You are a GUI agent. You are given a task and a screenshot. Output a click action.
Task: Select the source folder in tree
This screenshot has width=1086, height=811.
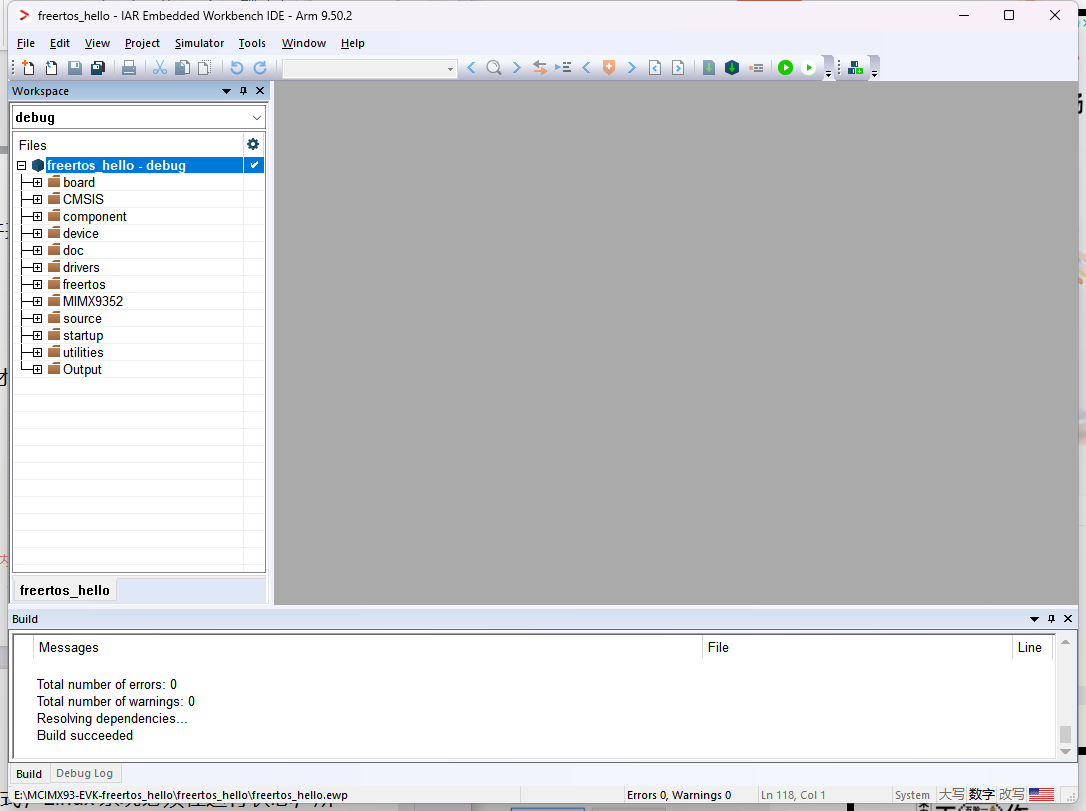pyautogui.click(x=82, y=318)
